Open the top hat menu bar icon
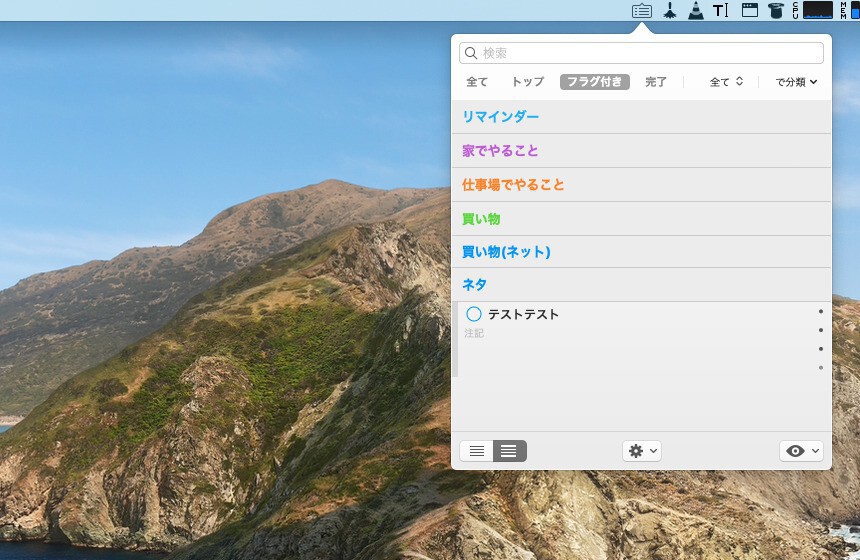860x560 pixels. tap(775, 11)
